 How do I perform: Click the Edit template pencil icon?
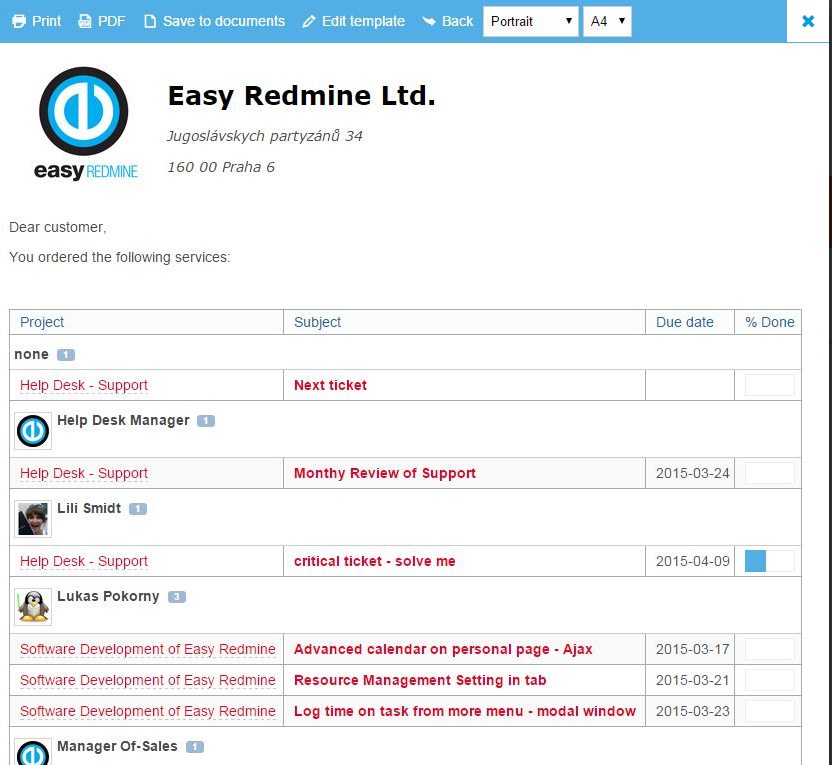click(309, 21)
